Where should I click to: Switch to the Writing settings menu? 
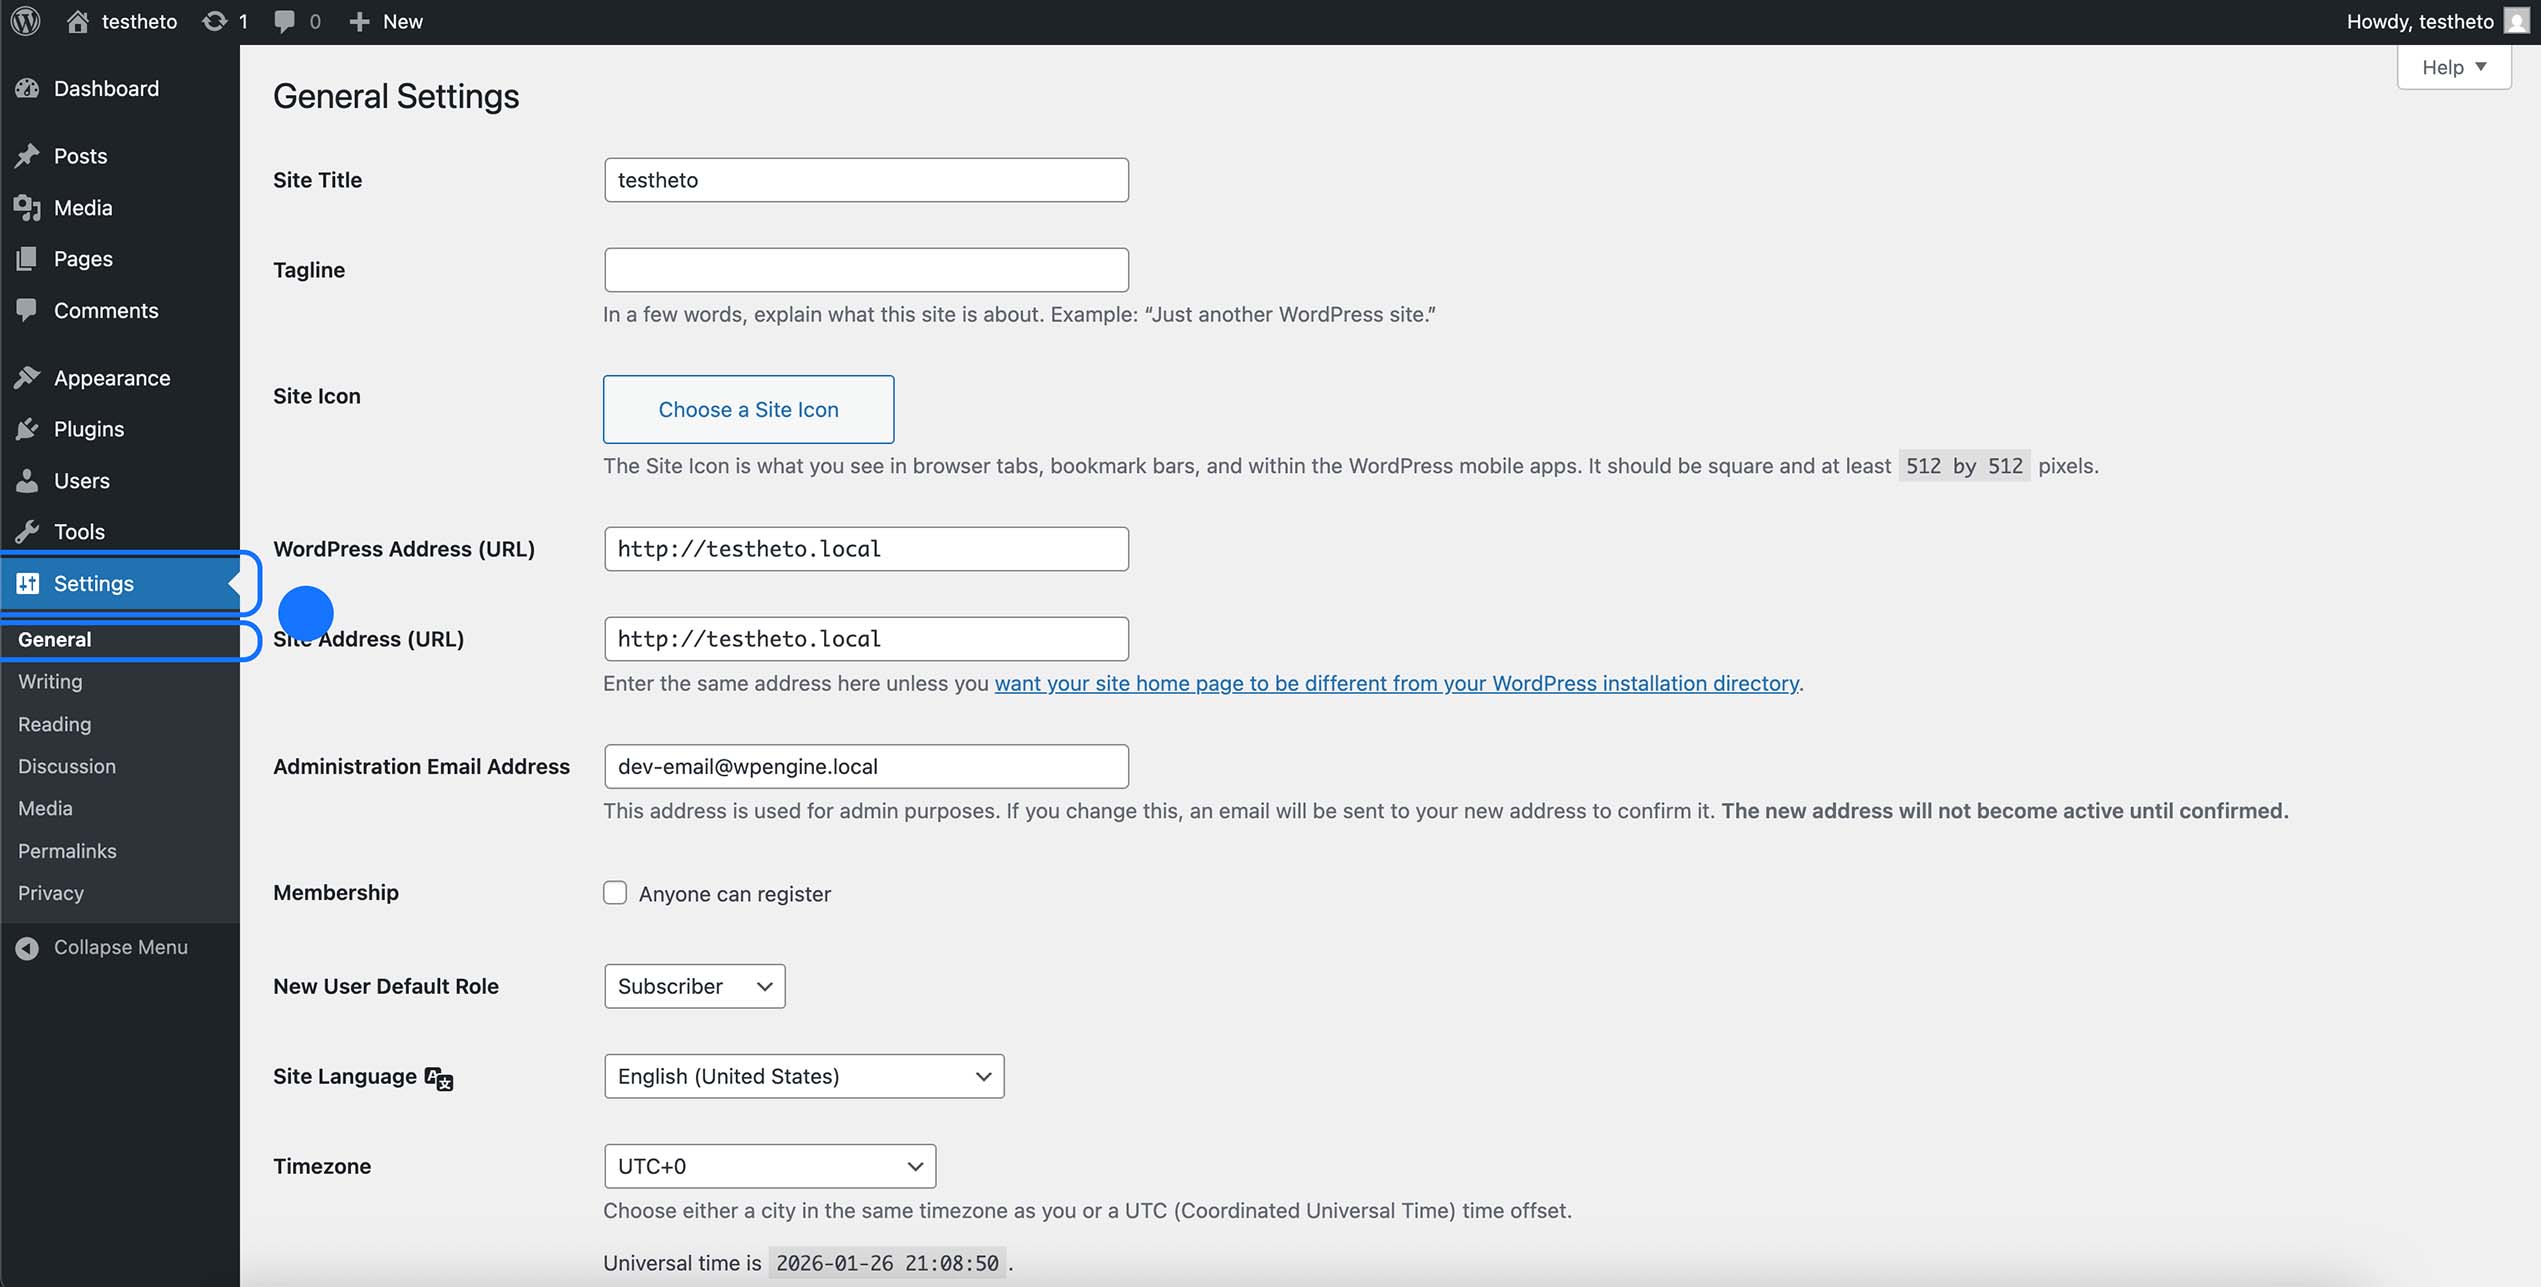pos(50,681)
